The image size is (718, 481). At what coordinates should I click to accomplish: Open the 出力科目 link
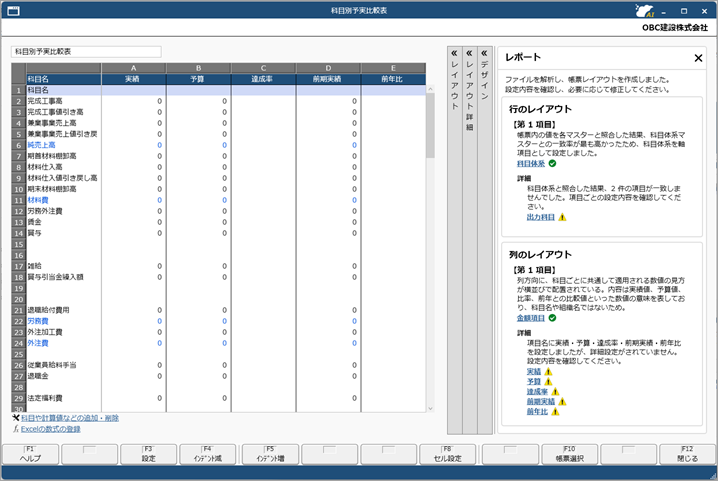pyautogui.click(x=540, y=217)
